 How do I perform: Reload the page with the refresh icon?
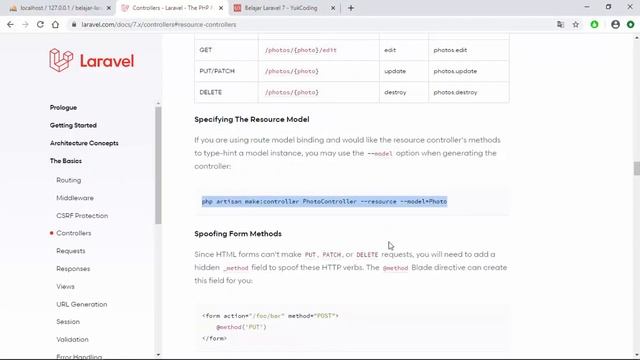[40, 24]
